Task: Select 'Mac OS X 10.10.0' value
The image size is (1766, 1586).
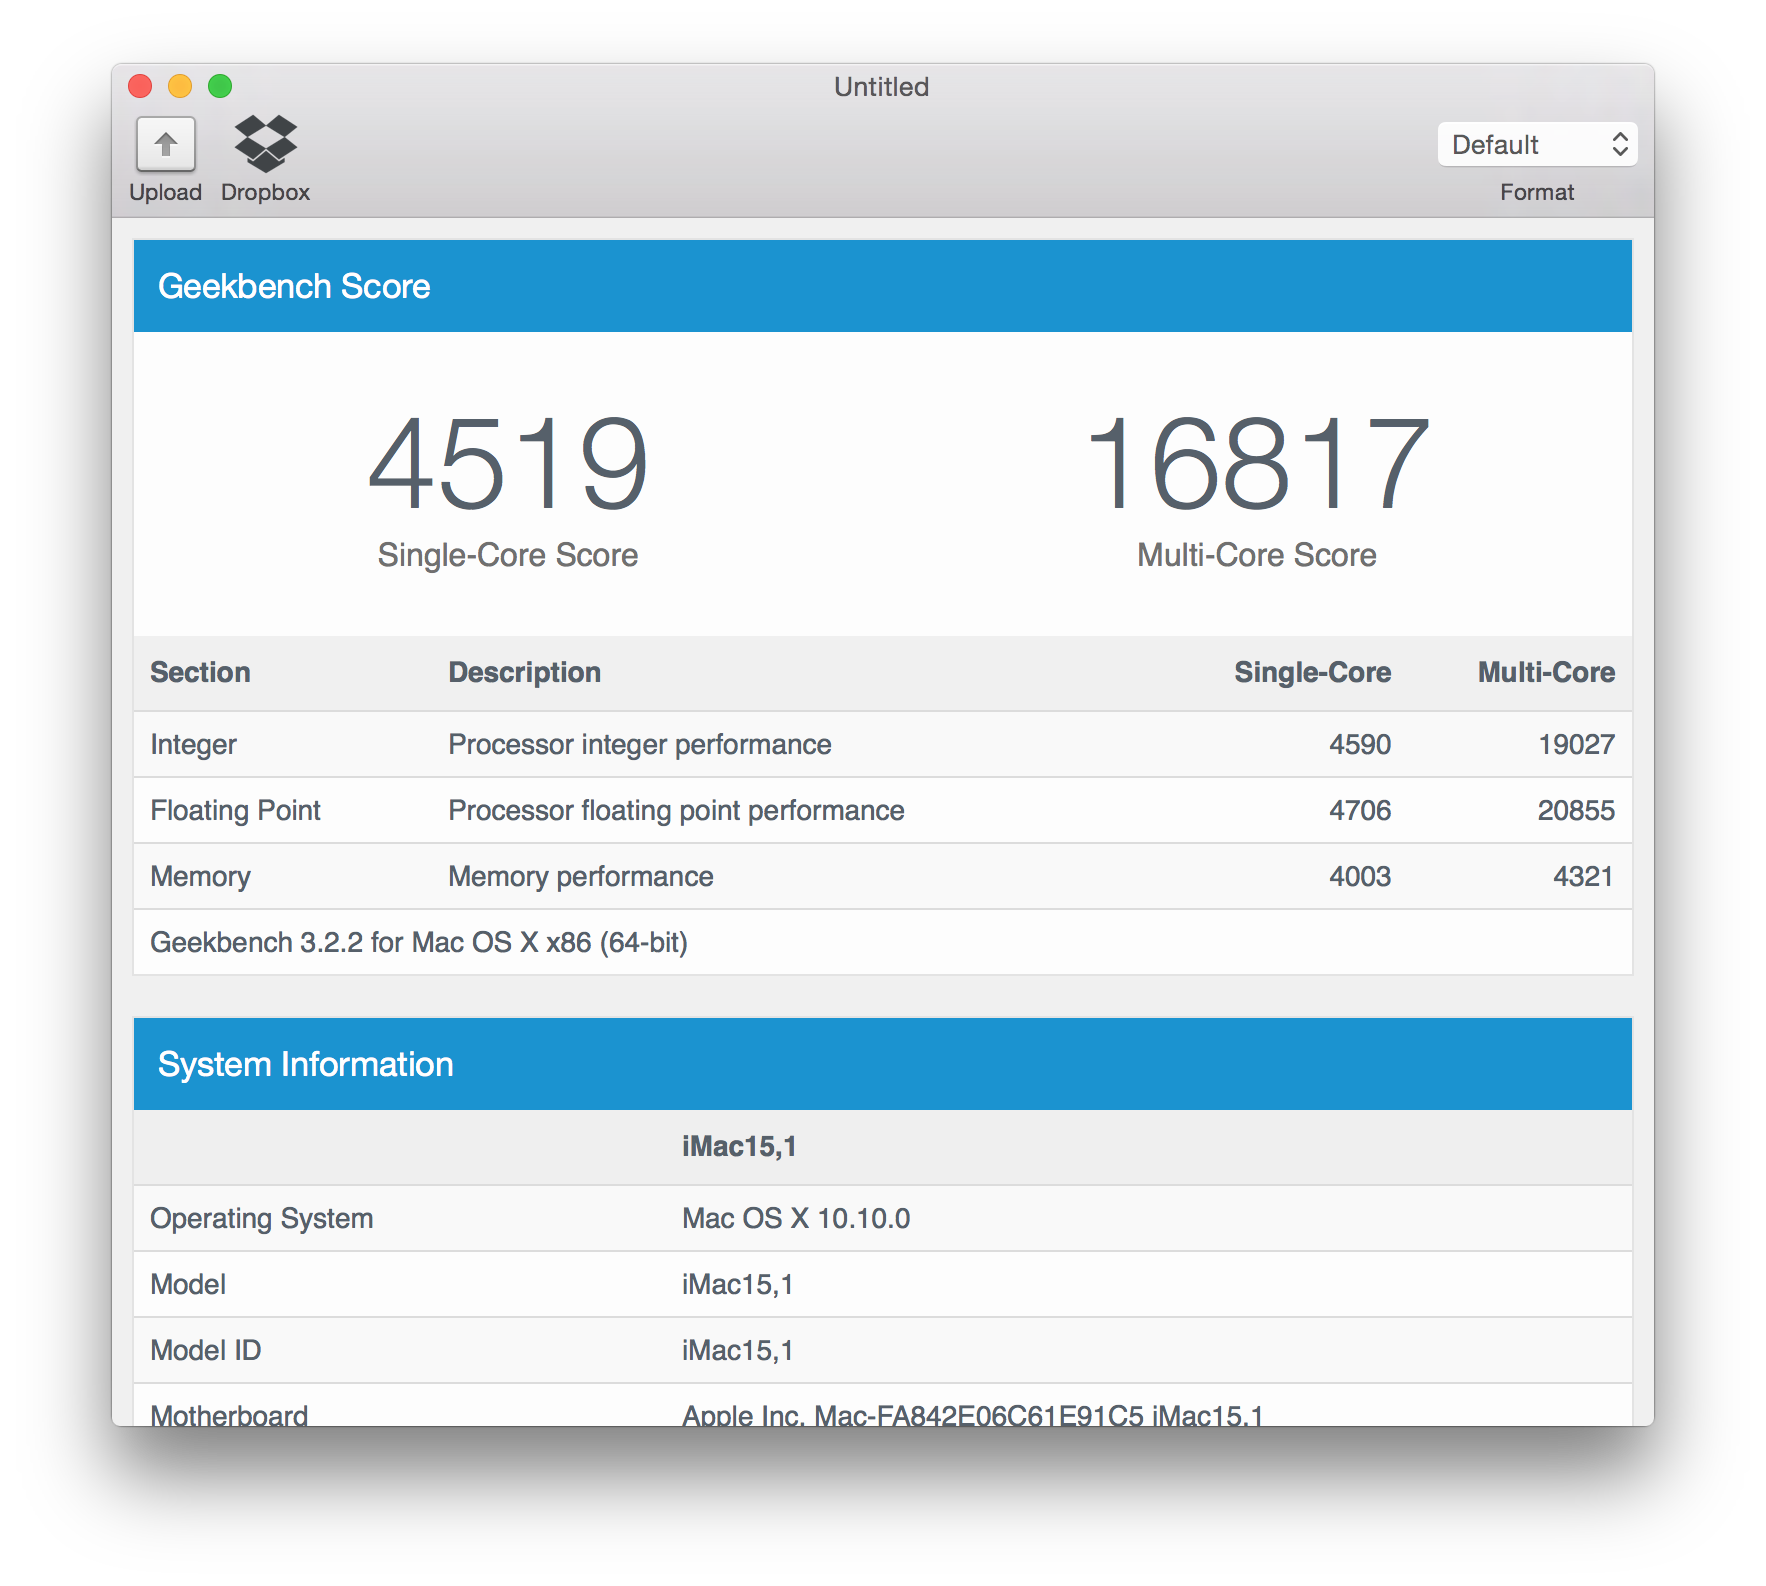Action: [x=796, y=1218]
